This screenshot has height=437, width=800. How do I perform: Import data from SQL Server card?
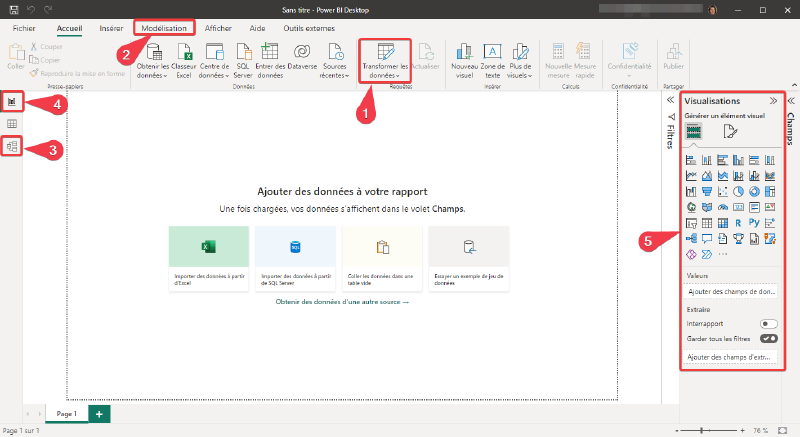tap(295, 259)
